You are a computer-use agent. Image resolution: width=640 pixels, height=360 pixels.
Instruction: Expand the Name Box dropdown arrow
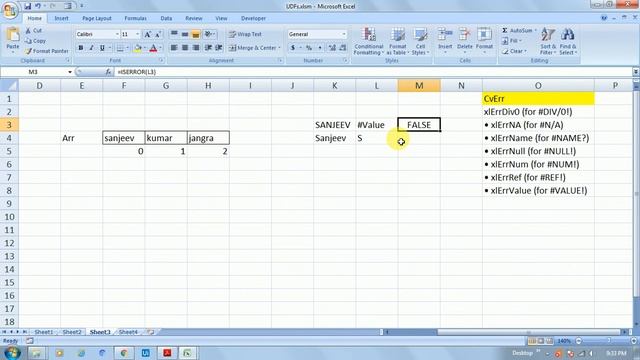pyautogui.click(x=70, y=72)
